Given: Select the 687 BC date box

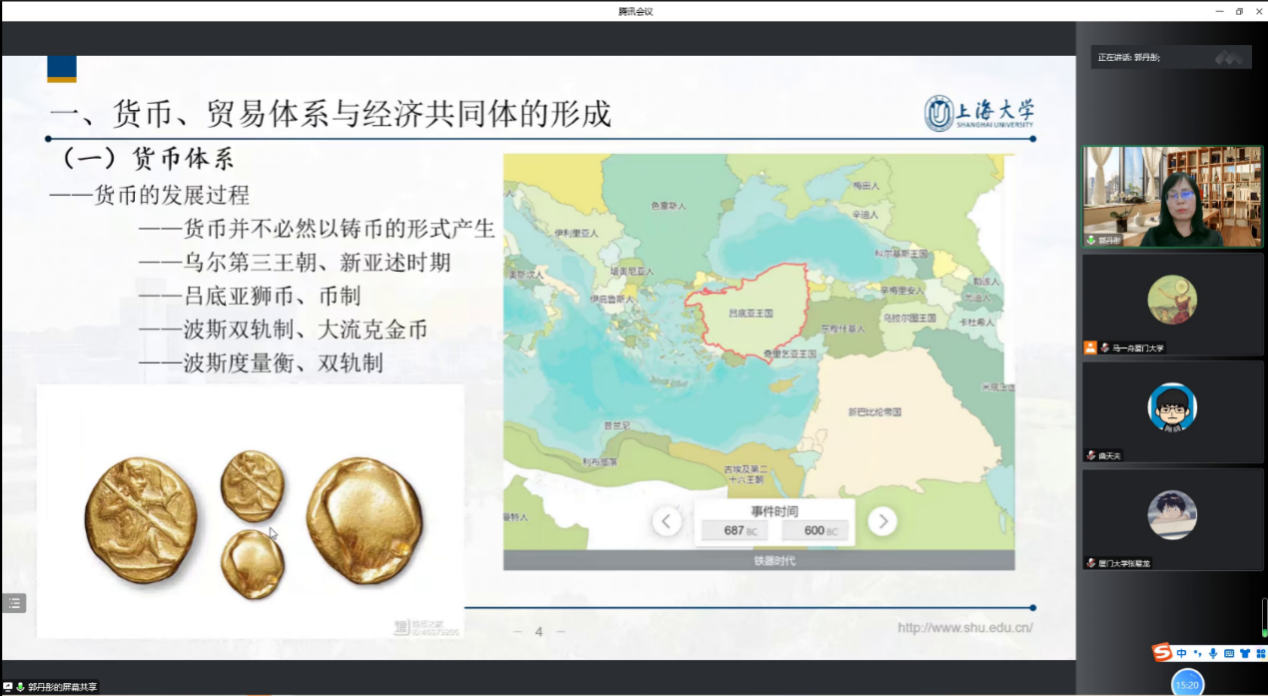Looking at the screenshot, I should pyautogui.click(x=734, y=531).
